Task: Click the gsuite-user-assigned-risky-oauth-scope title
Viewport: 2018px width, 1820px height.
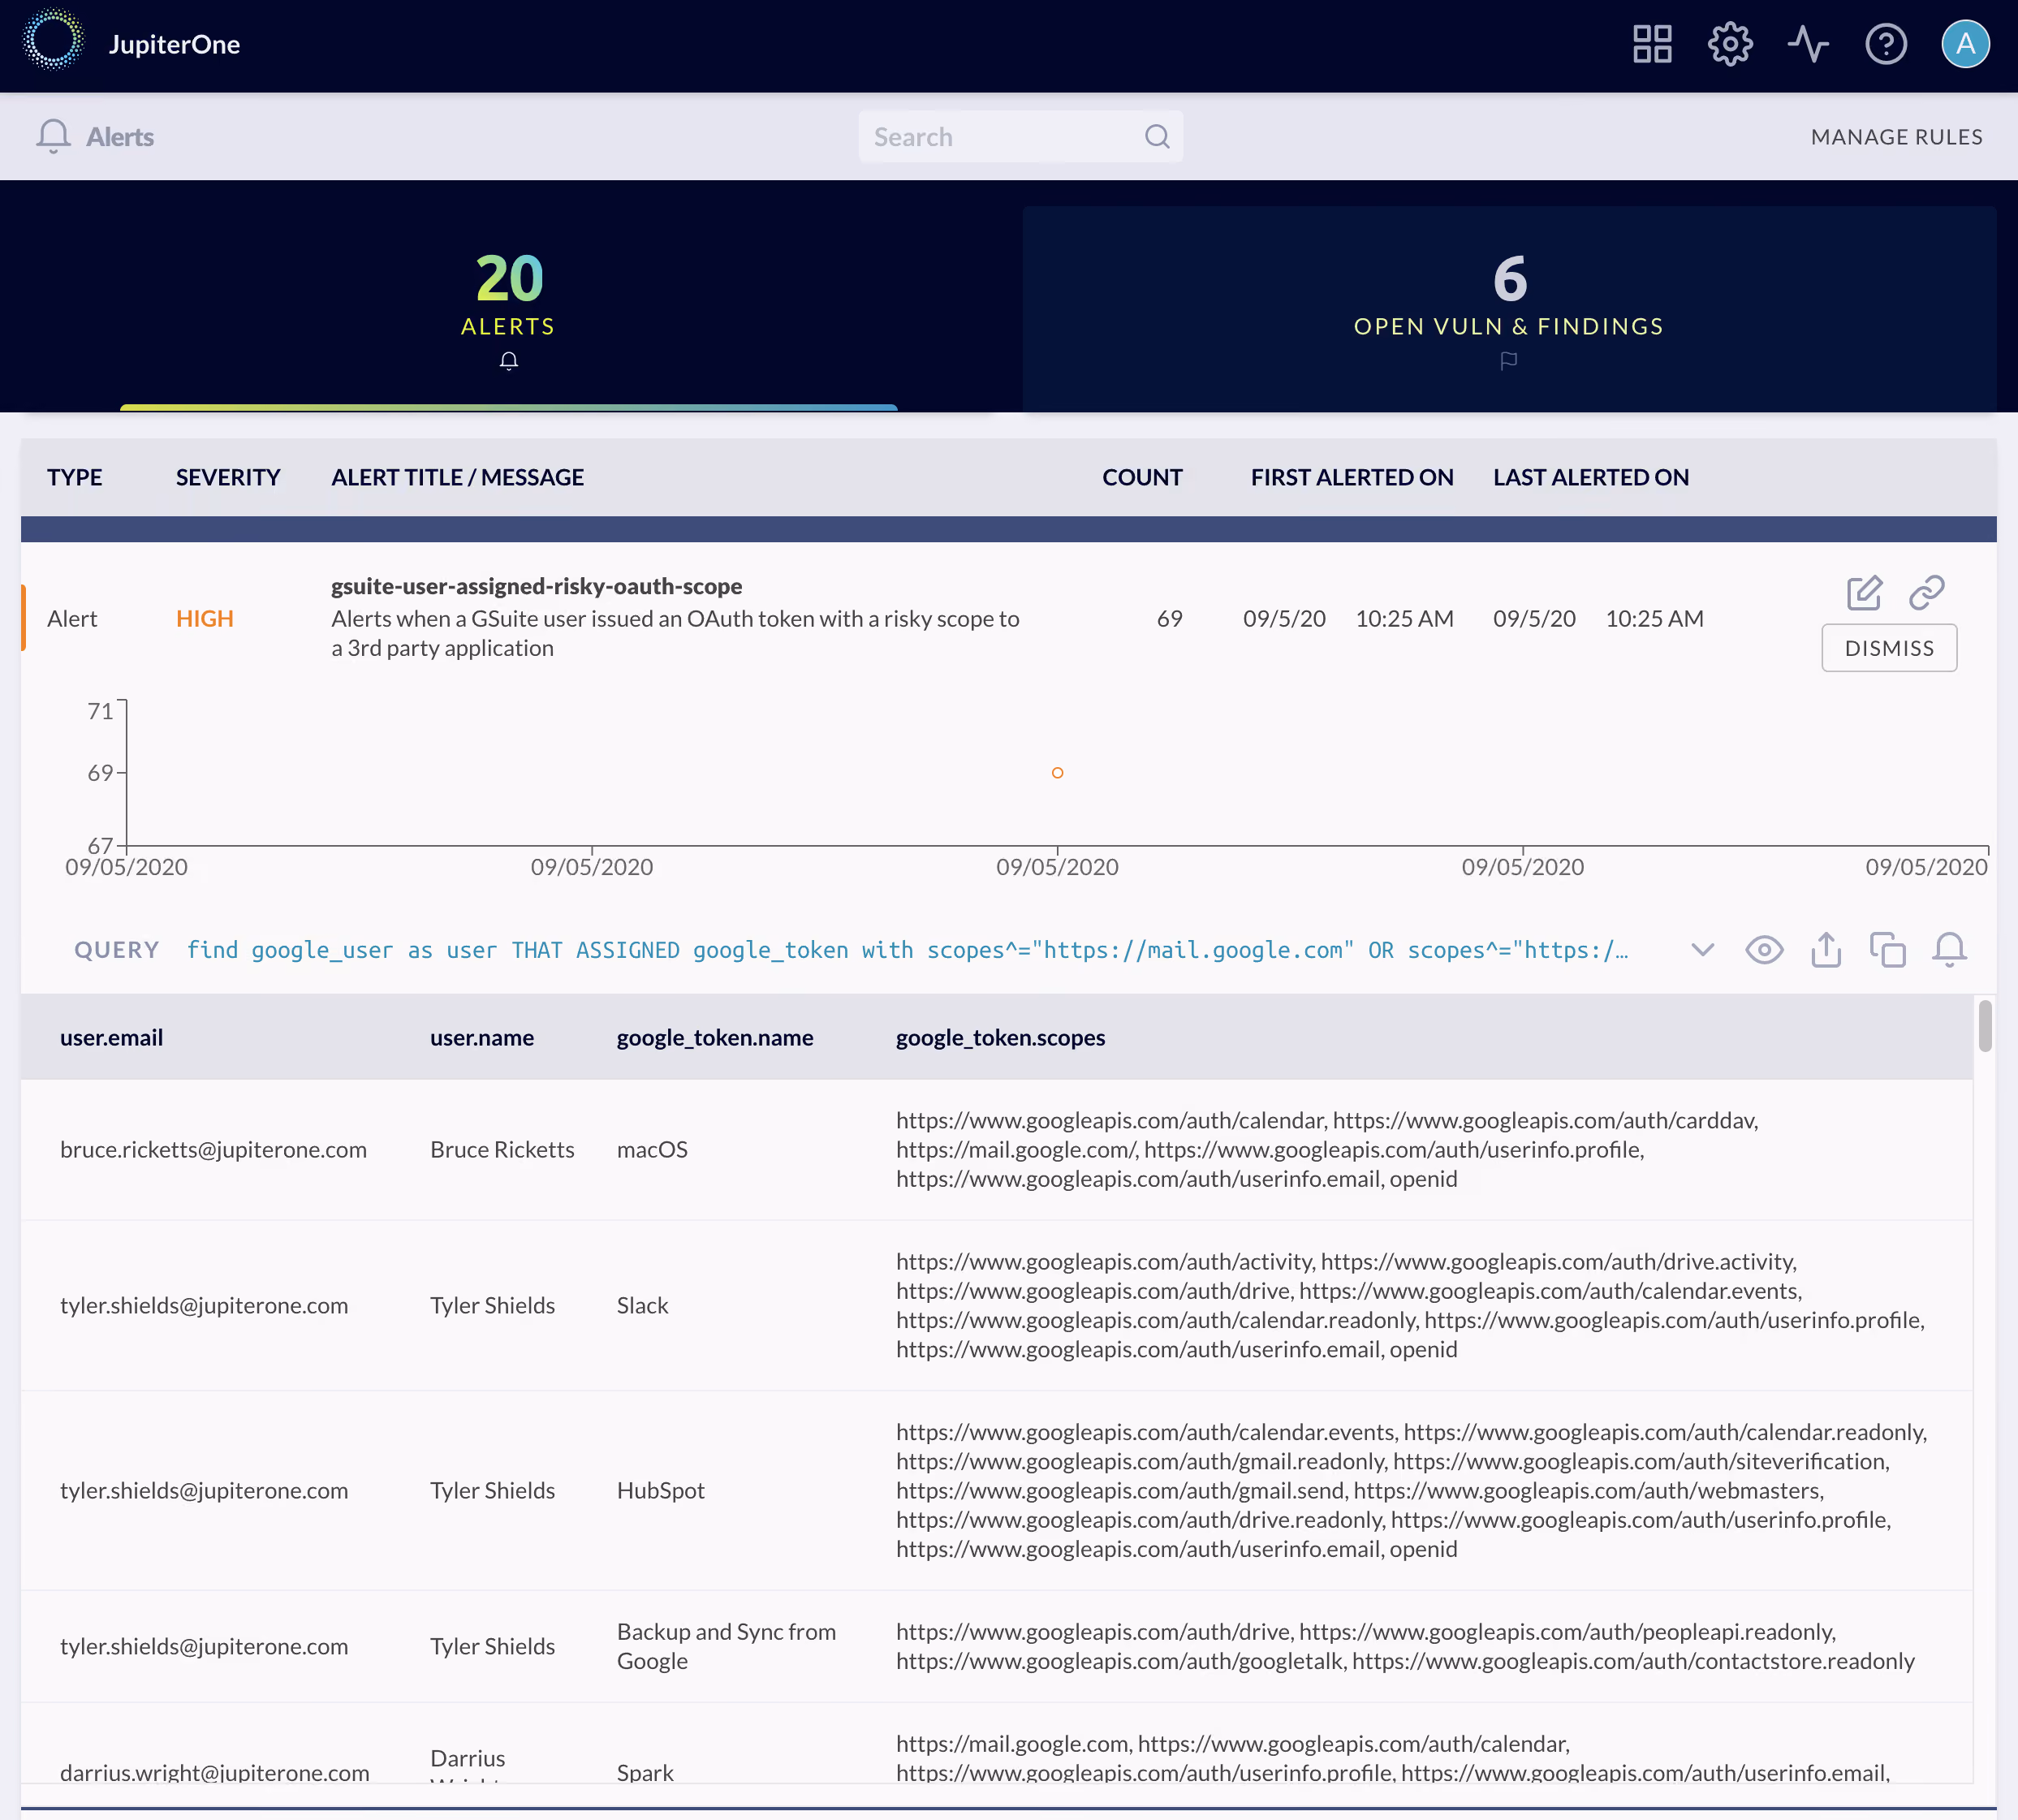Action: [536, 586]
